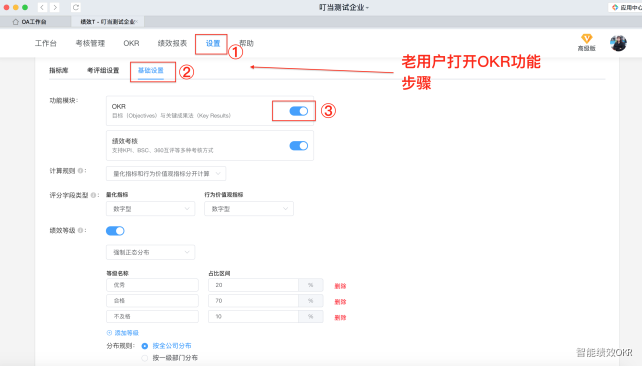The image size is (642, 366).
Task: Toggle the OKR module switch
Action: pos(298,111)
